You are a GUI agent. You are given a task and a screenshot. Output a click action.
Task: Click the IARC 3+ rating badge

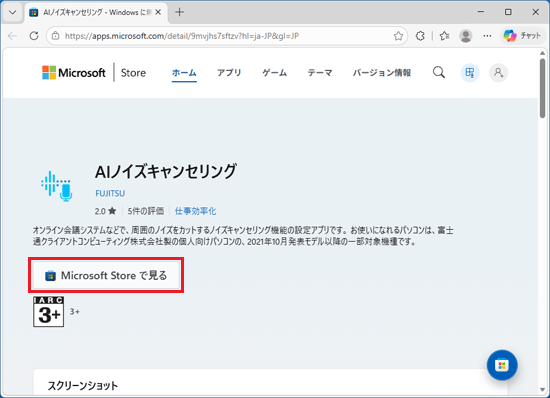(48, 311)
